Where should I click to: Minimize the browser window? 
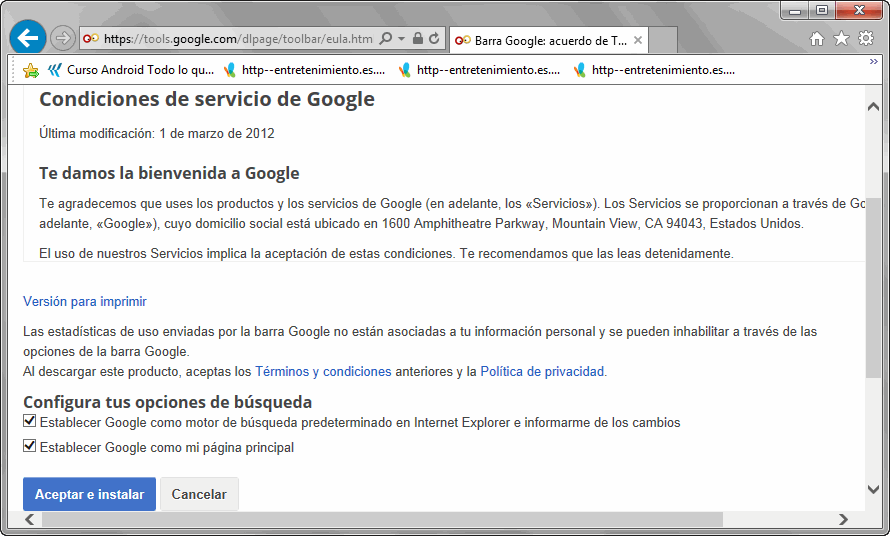[x=795, y=11]
